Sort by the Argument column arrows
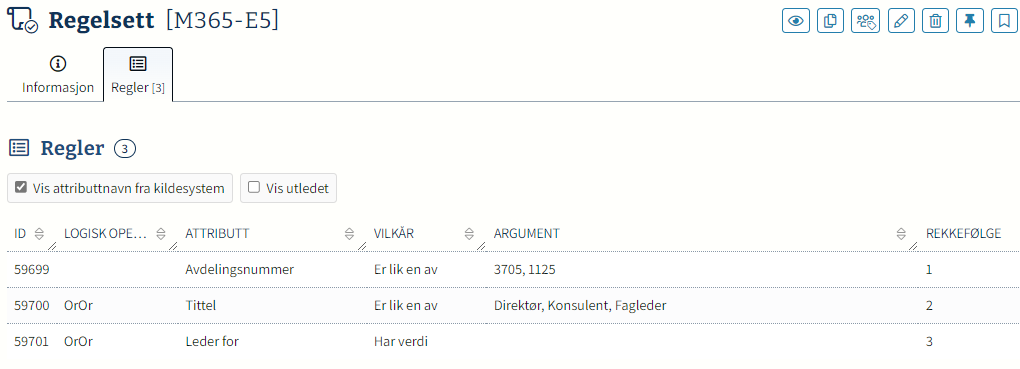The image size is (1020, 369). pyautogui.click(x=901, y=234)
